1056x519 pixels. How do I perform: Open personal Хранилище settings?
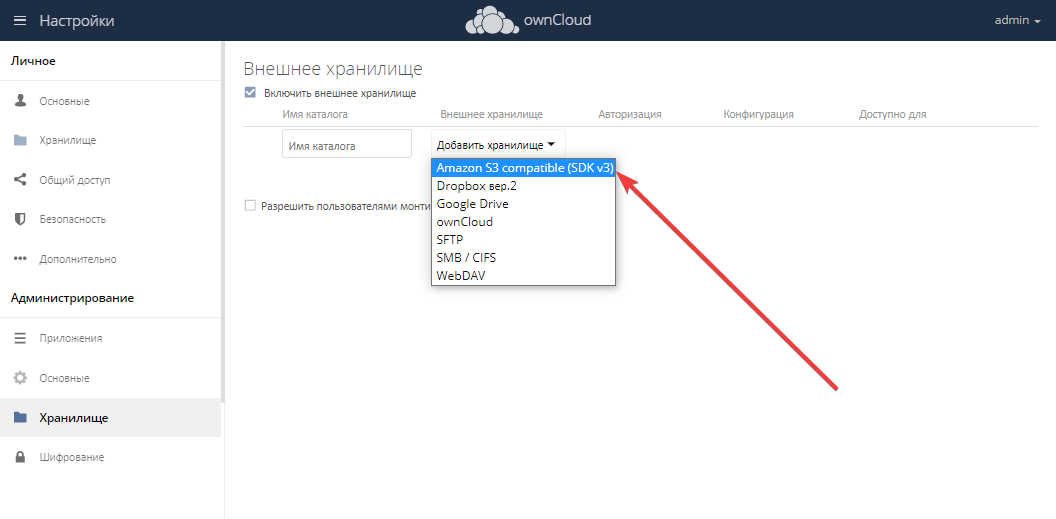110,141
